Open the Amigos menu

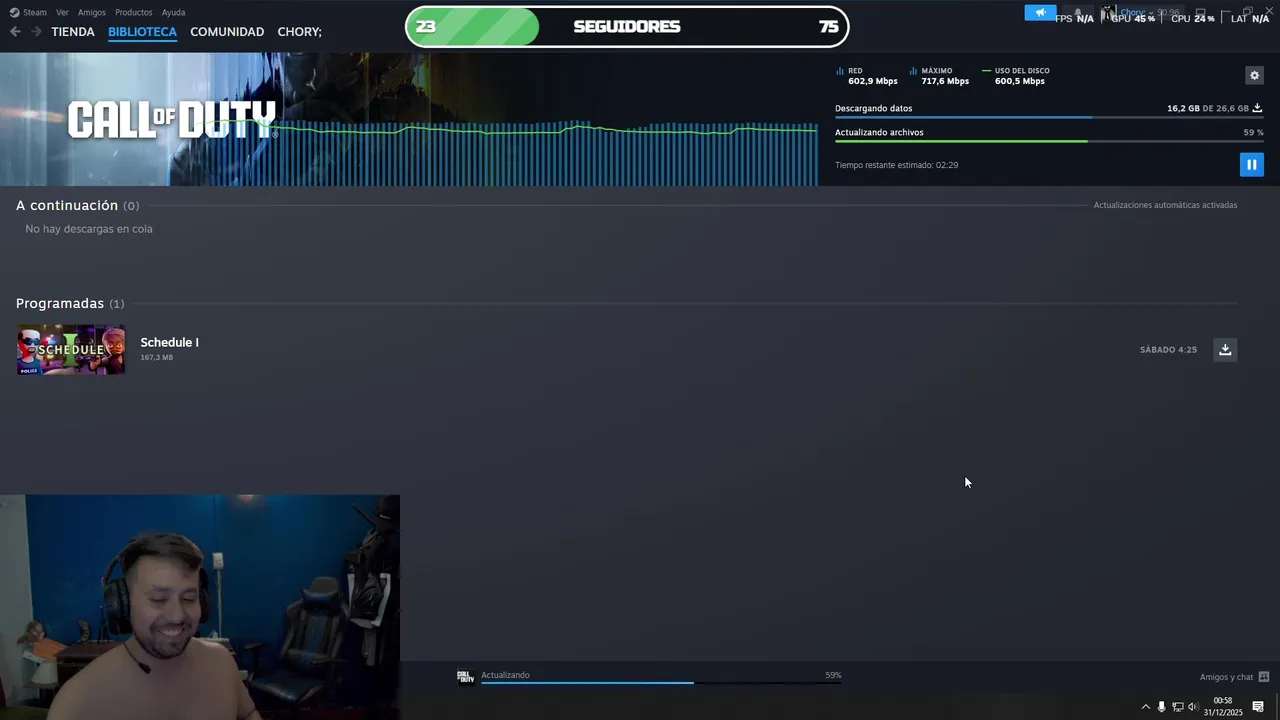(x=92, y=12)
